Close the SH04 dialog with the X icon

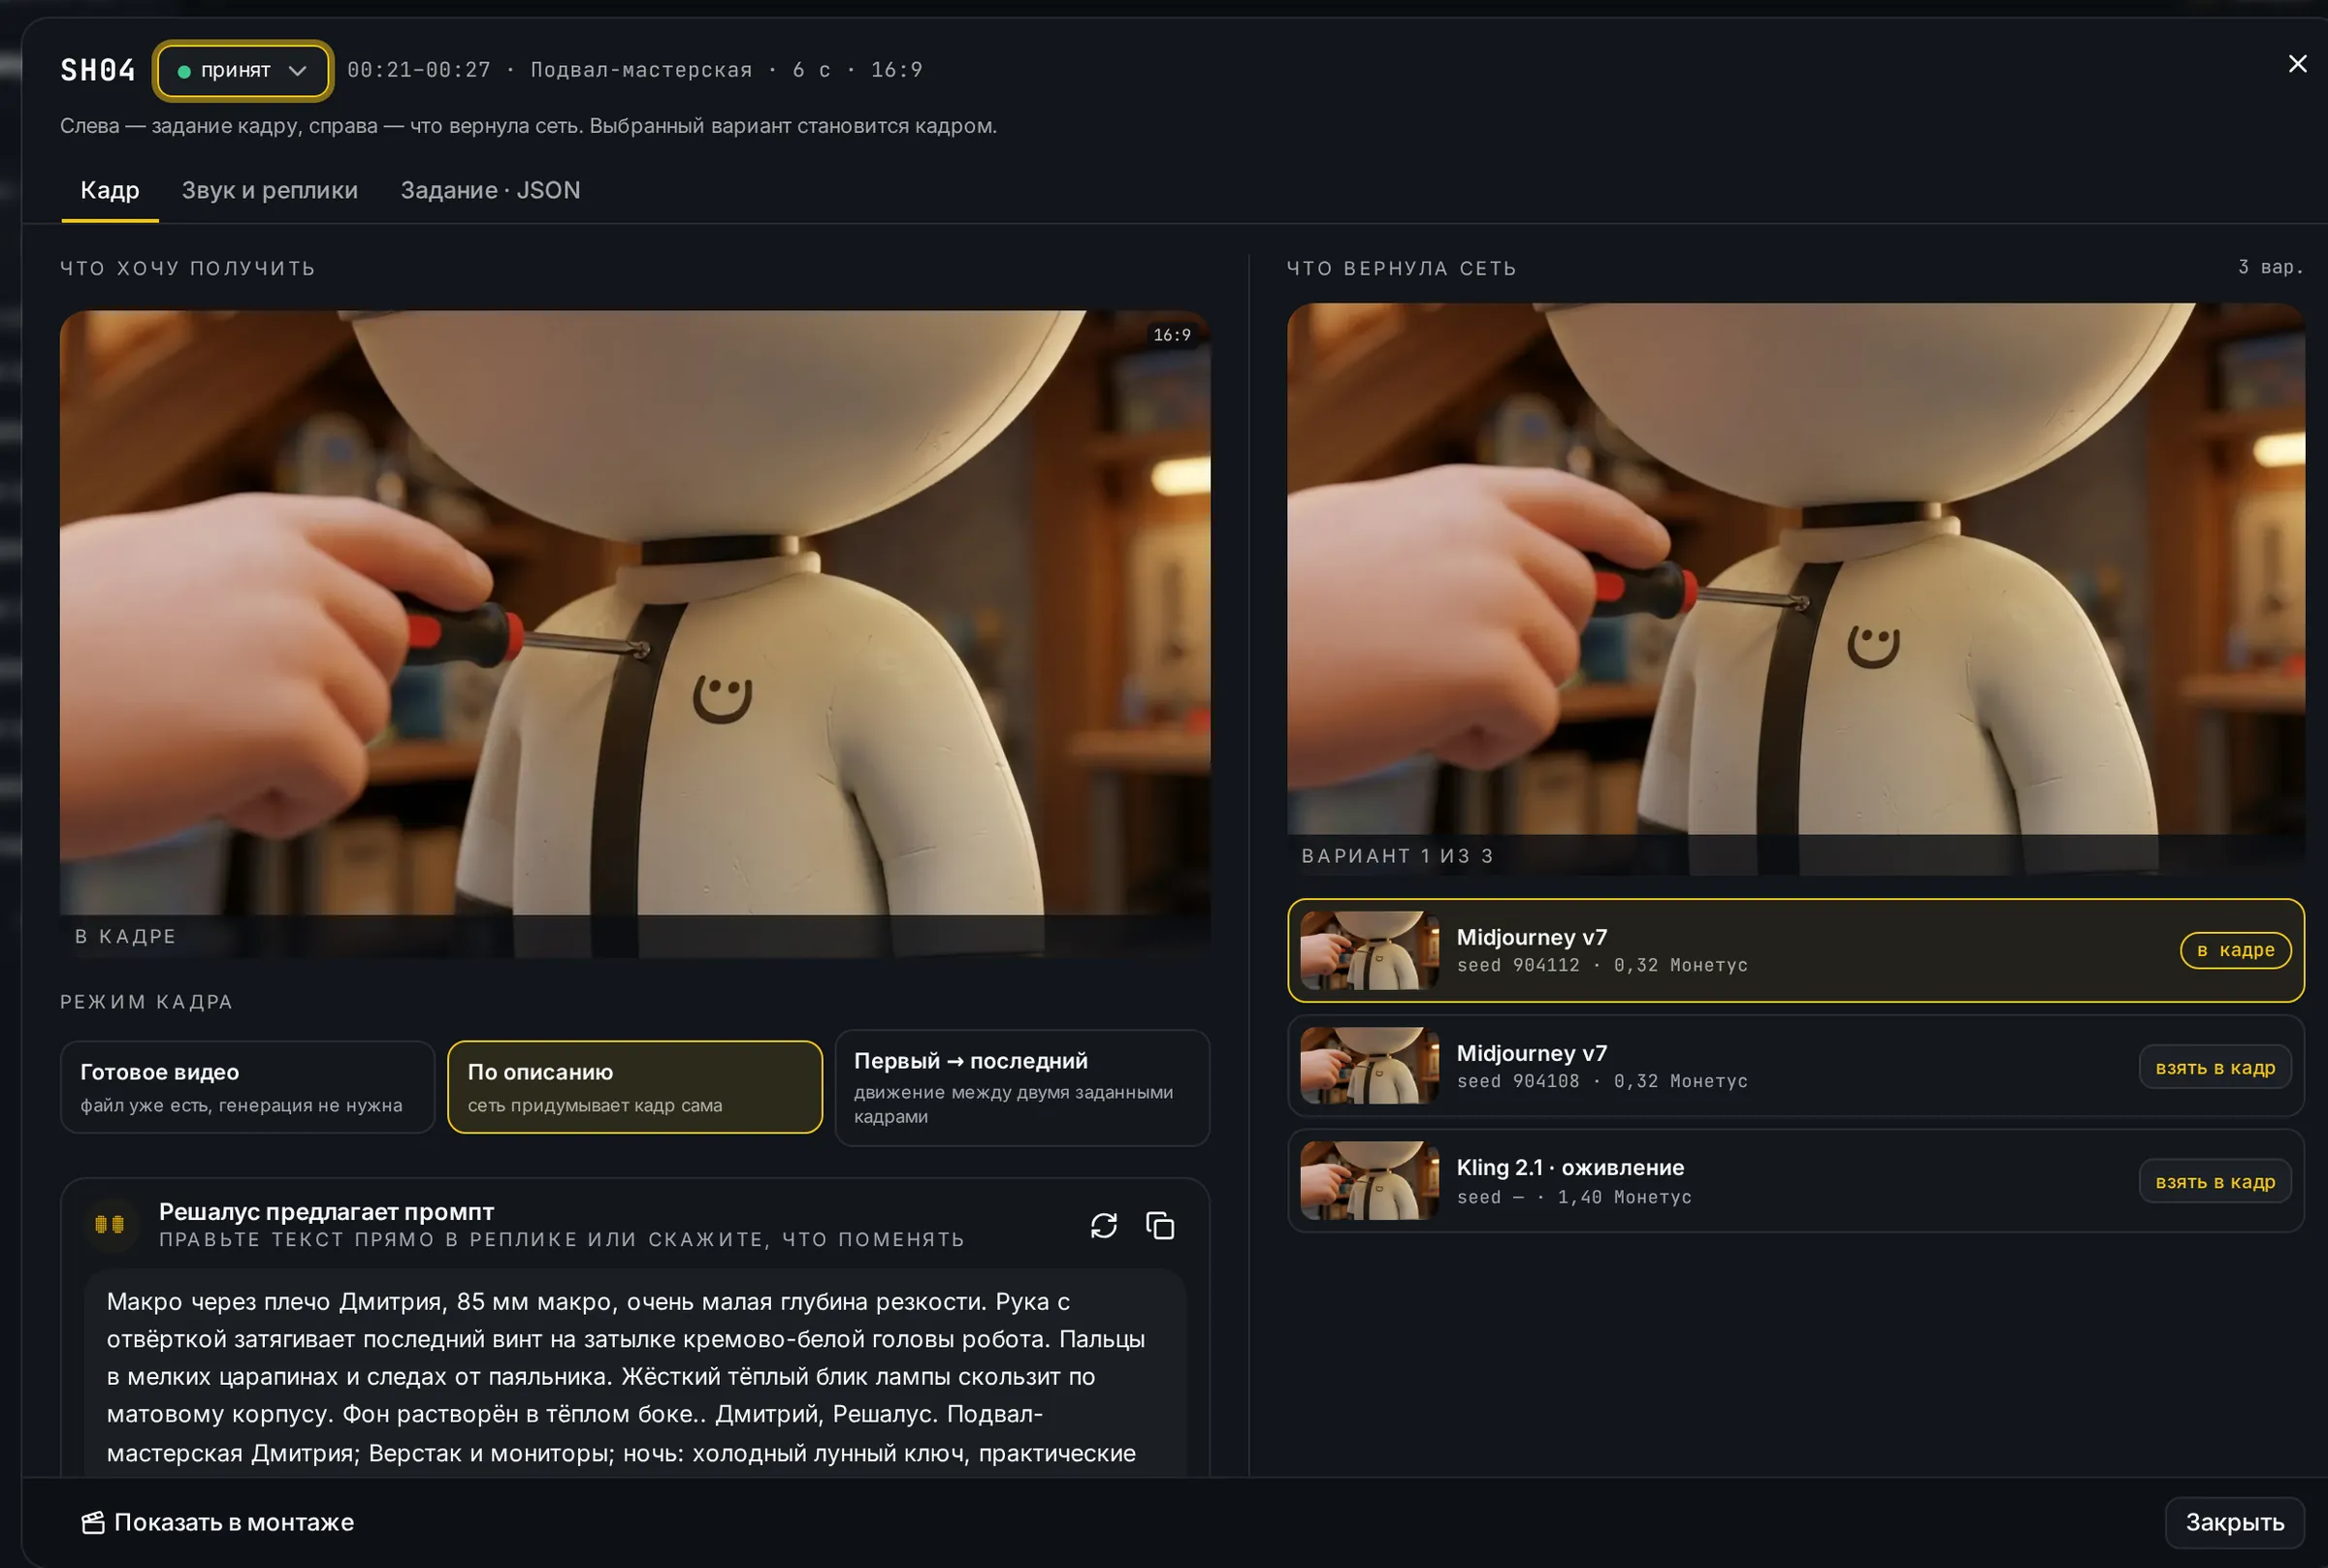tap(2297, 64)
